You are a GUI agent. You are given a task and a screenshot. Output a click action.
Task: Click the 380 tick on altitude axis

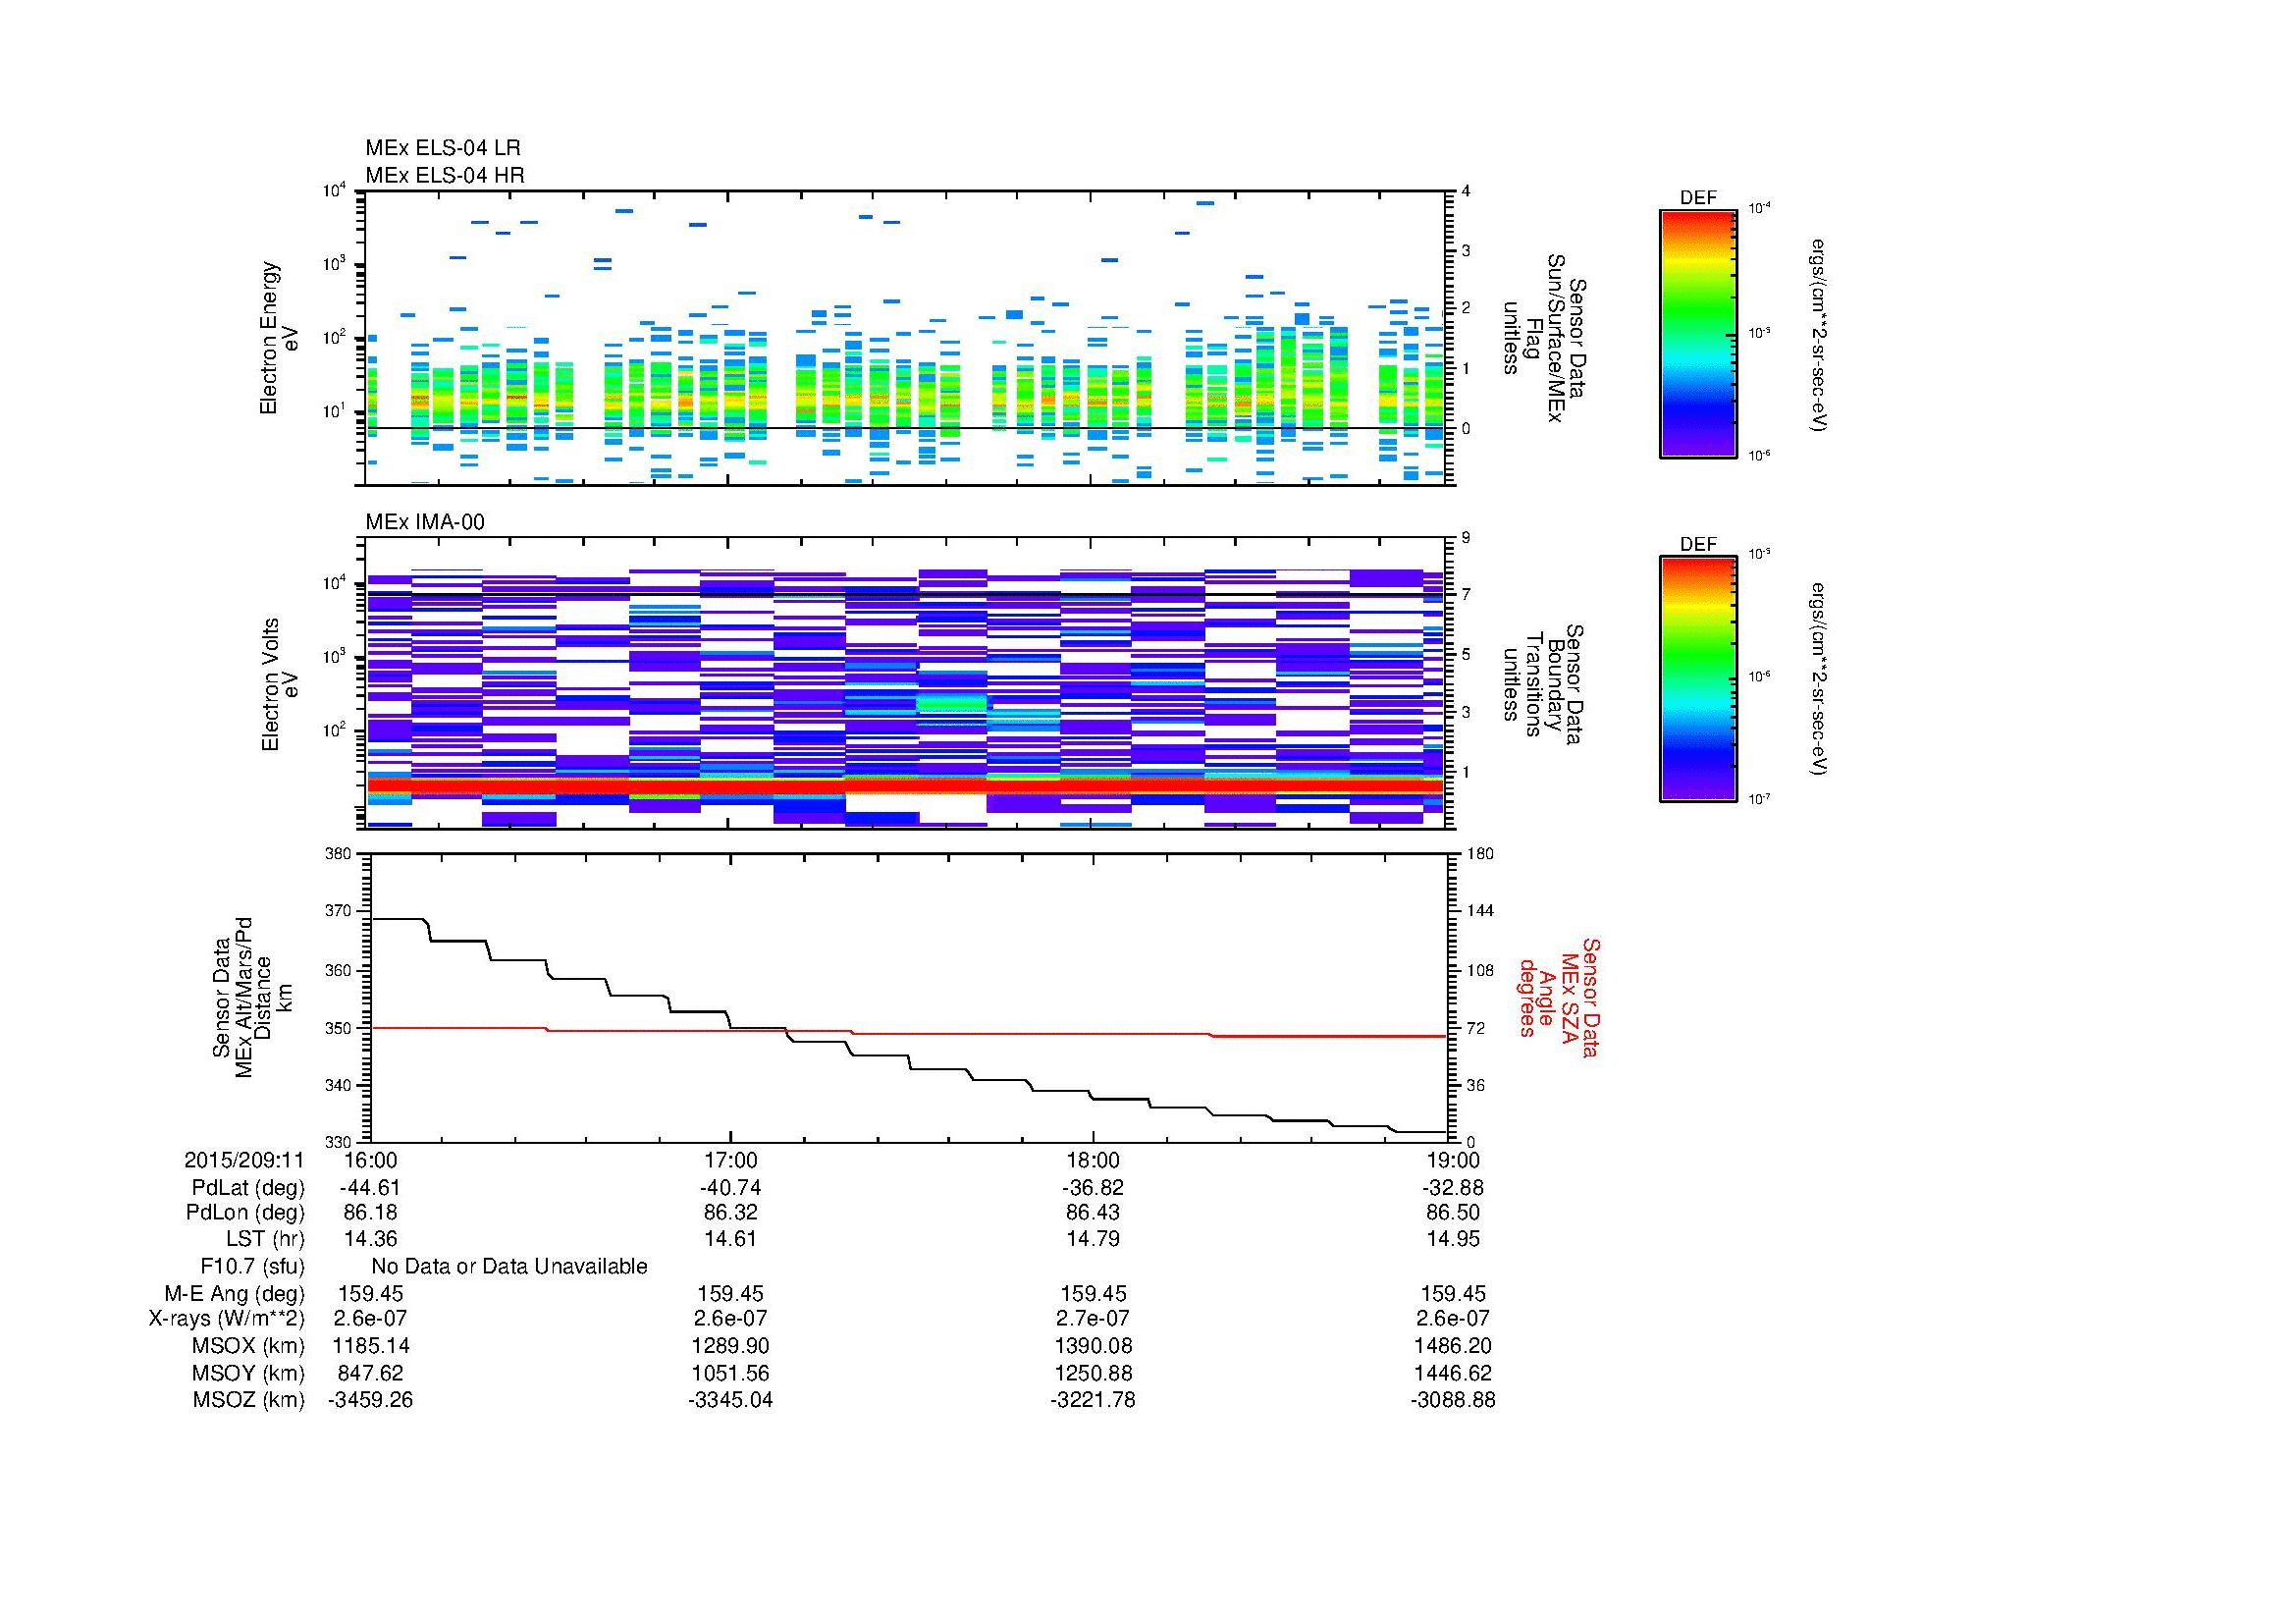[x=338, y=854]
